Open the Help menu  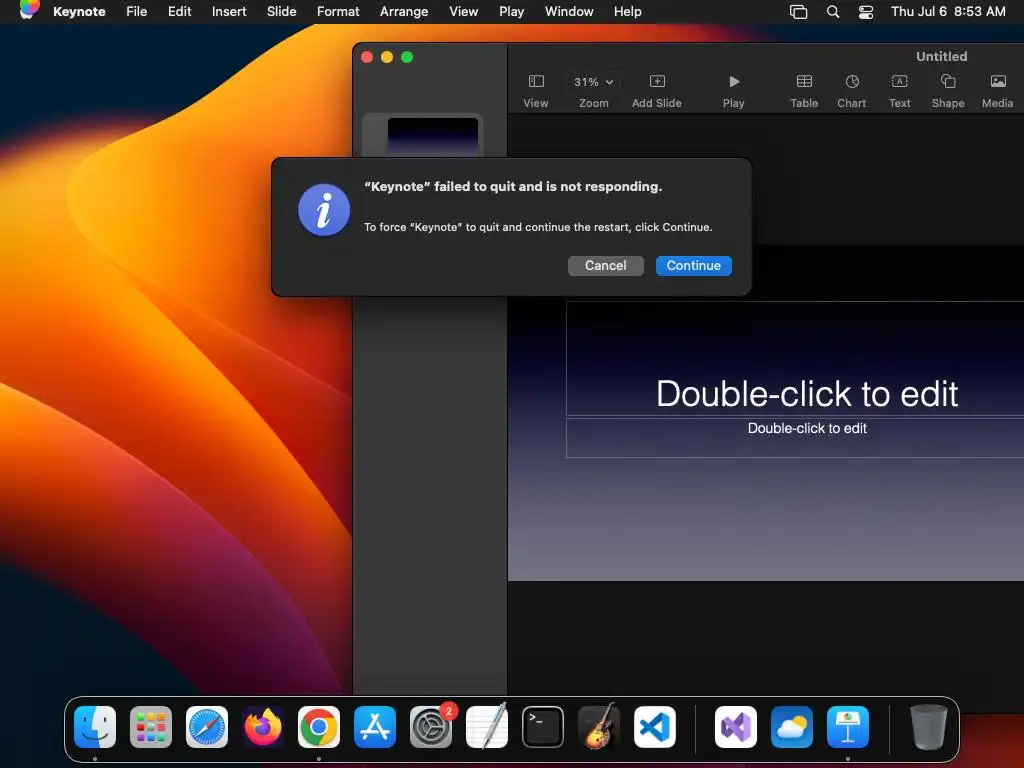tap(627, 11)
